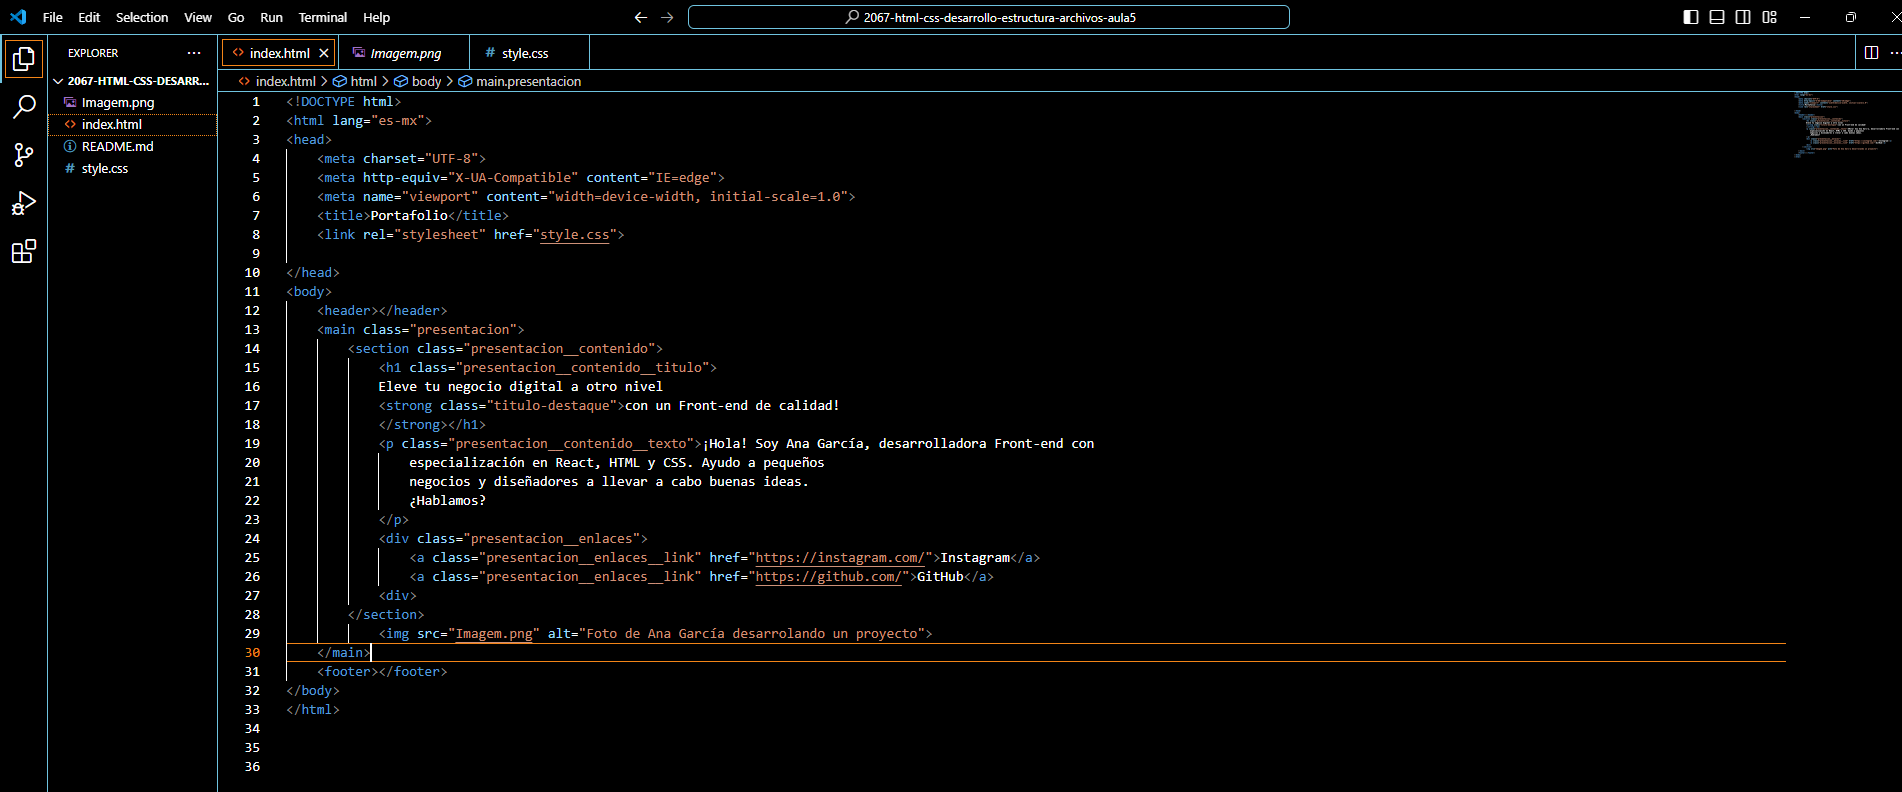Click the VS Code logo icon
Image resolution: width=1902 pixels, height=792 pixels.
coord(18,17)
